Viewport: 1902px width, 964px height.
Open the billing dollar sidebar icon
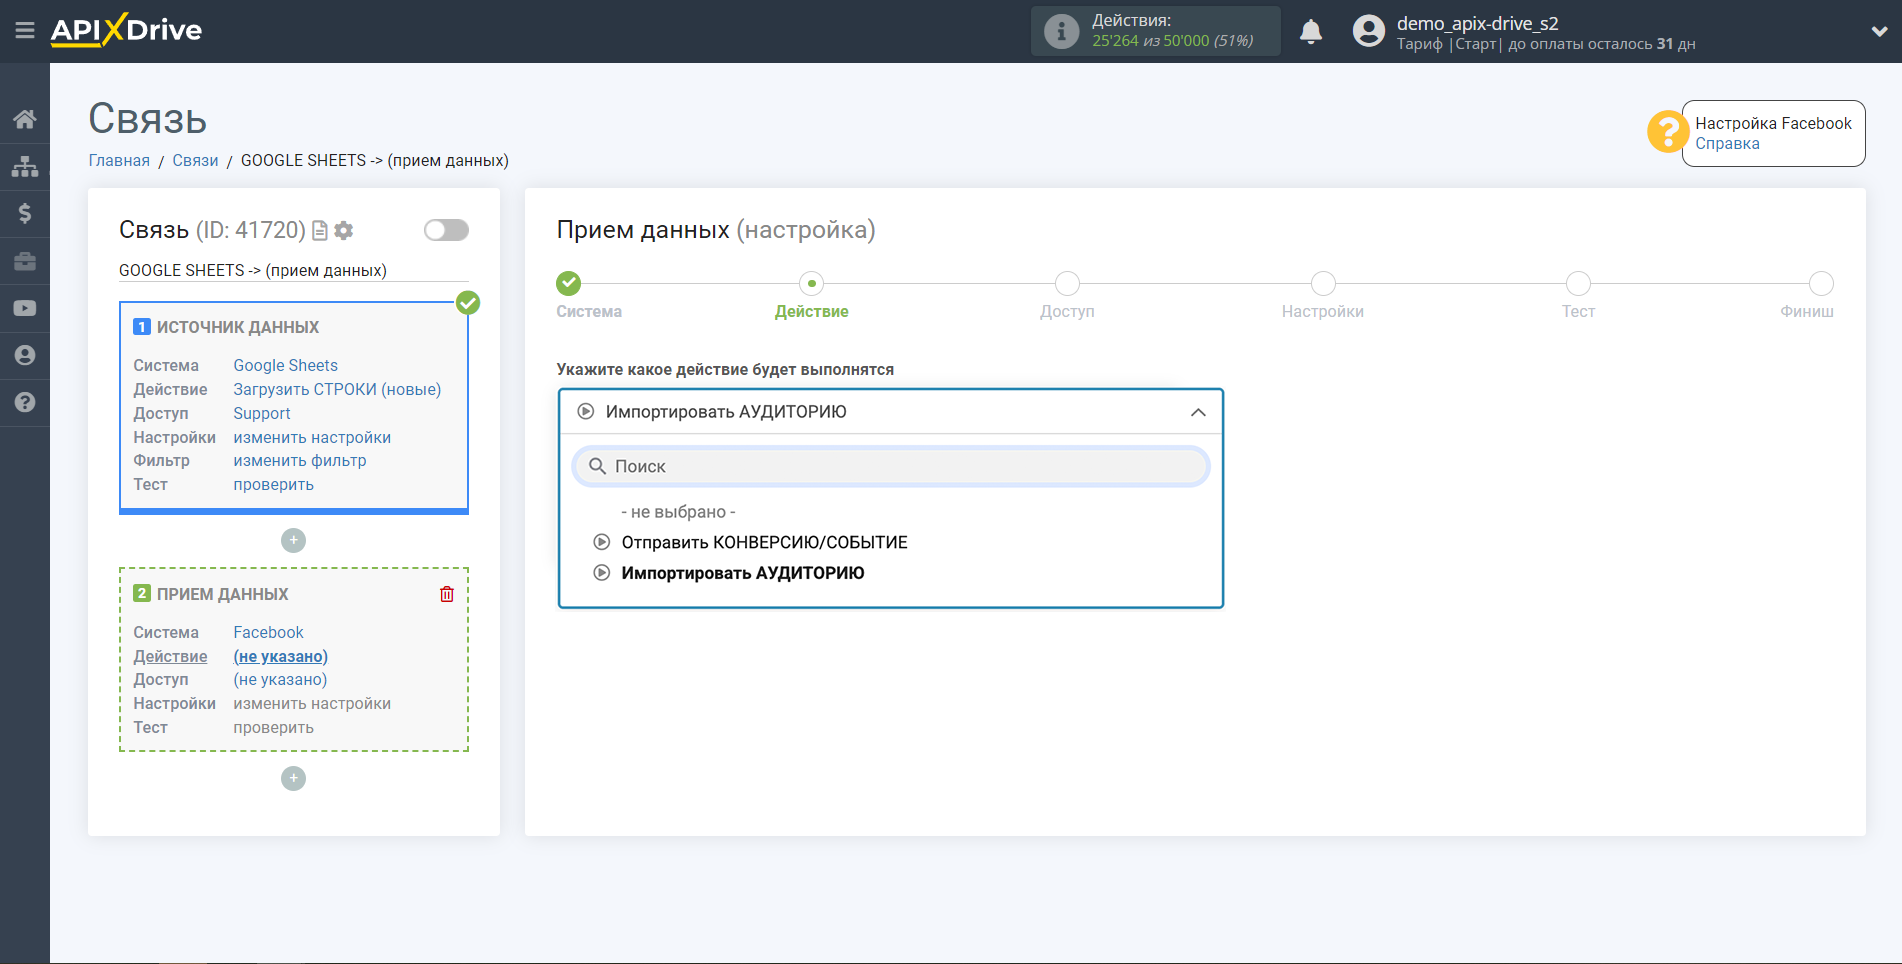[25, 213]
